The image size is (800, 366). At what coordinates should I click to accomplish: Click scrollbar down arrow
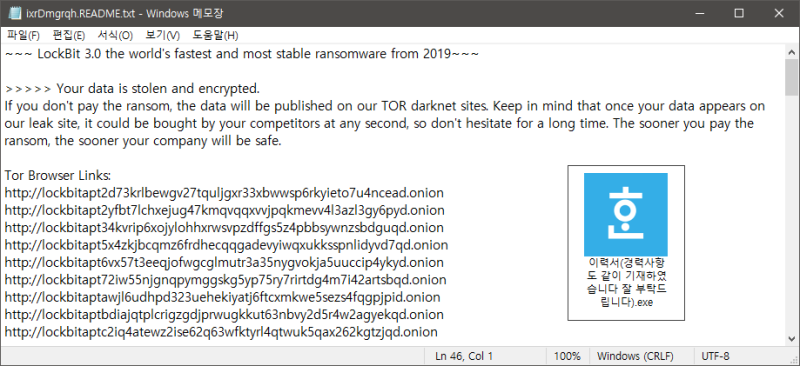click(791, 338)
